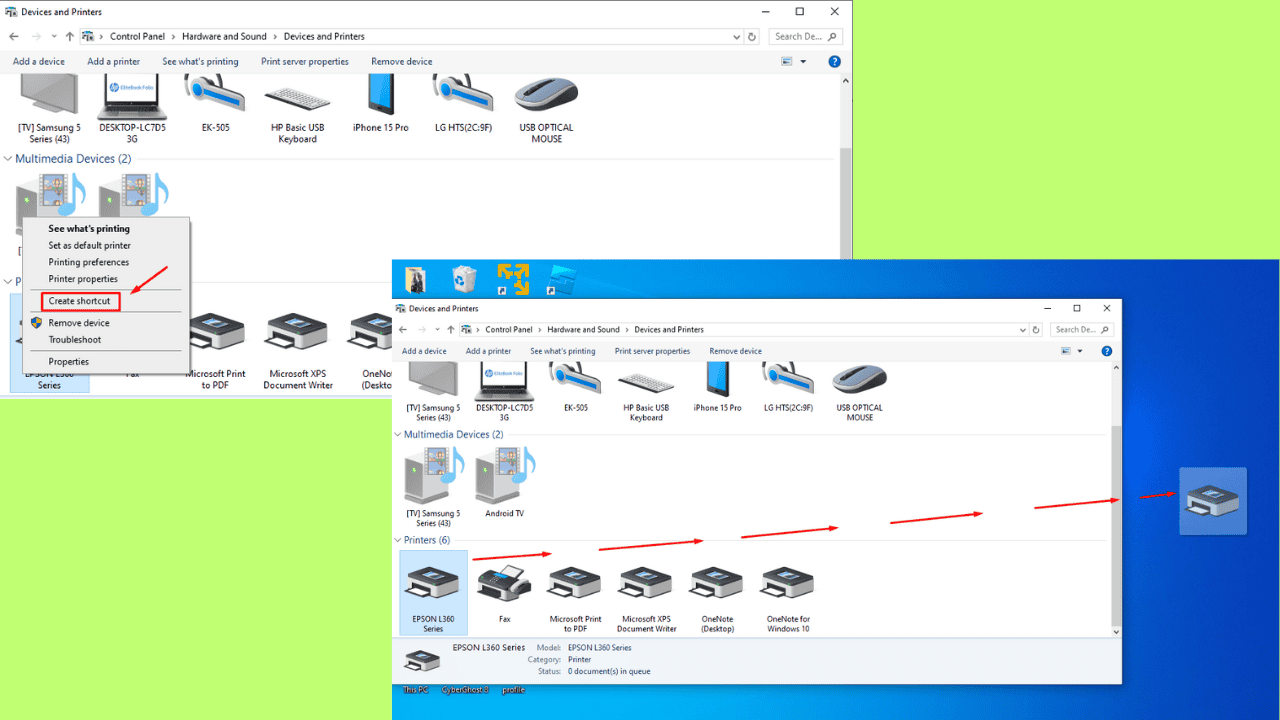The image size is (1280, 720).
Task: Open the recent locations dropdown in the context-menu window
Action: pos(54,36)
